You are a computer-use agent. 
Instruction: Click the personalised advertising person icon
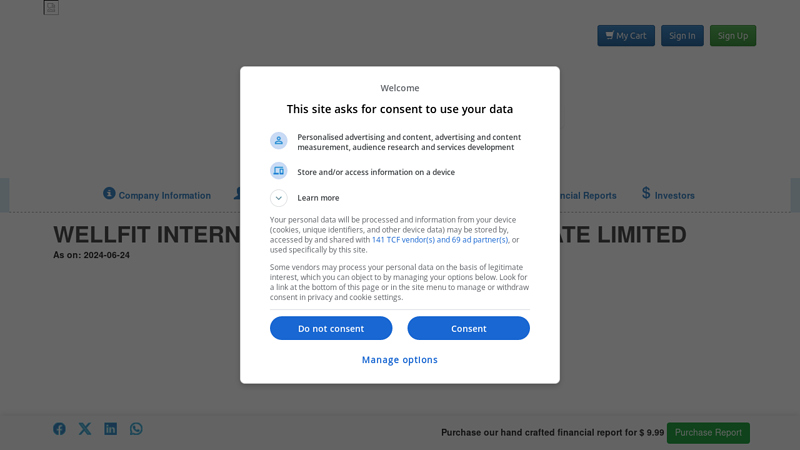click(x=278, y=141)
